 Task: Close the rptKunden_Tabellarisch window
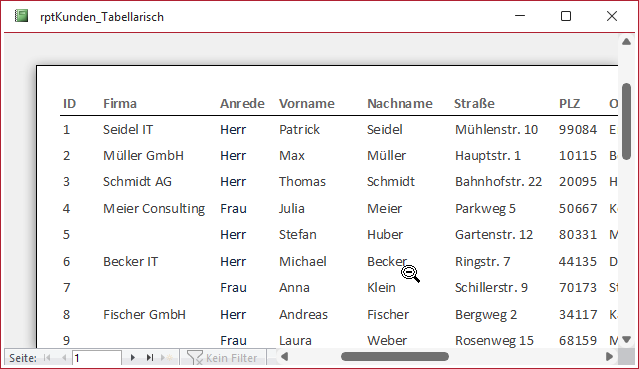coord(612,16)
